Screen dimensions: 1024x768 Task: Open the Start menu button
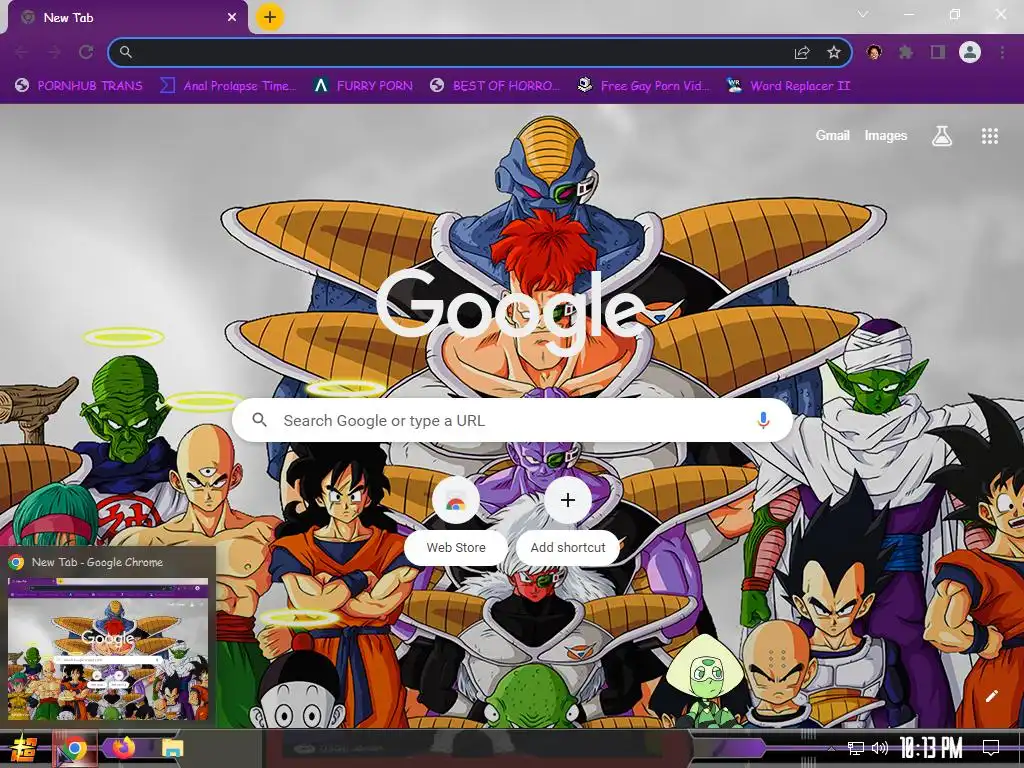(x=23, y=748)
